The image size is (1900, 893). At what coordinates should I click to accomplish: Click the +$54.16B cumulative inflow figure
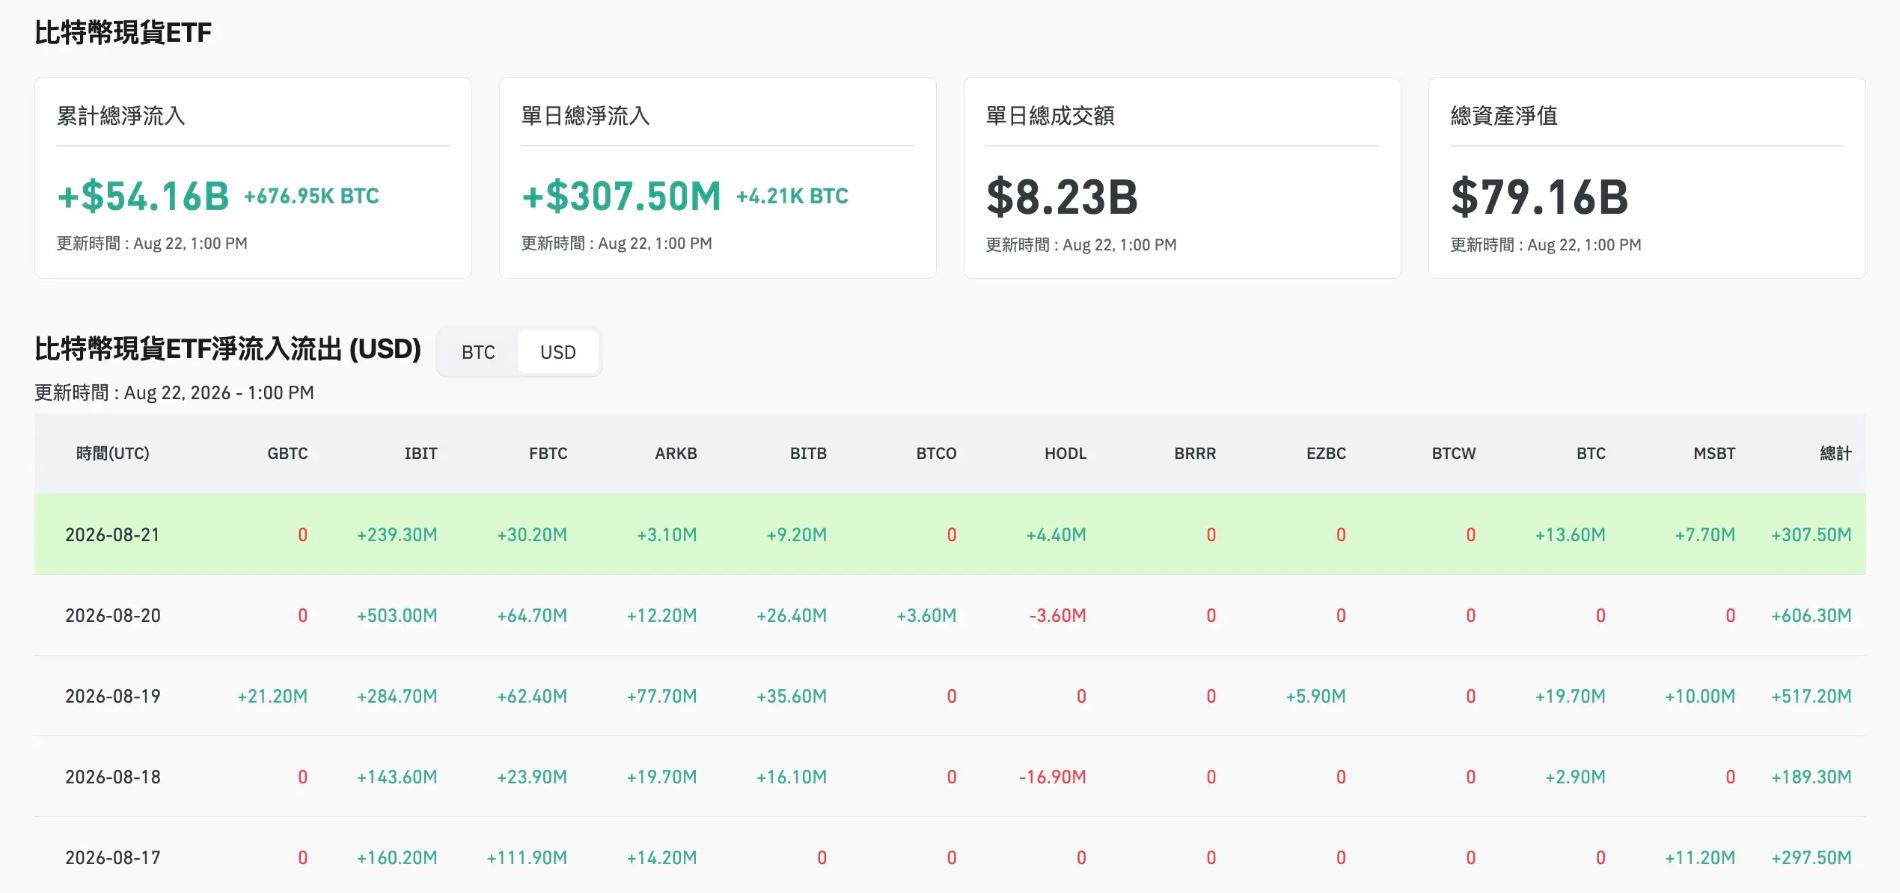click(x=143, y=196)
